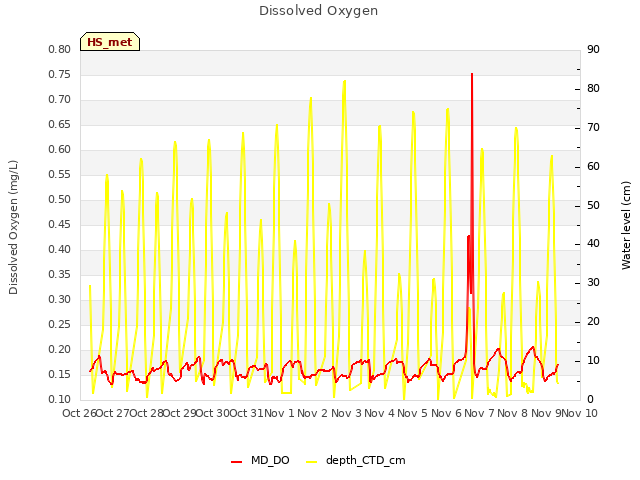This screenshot has height=480, width=640.
Task: Click the Oct 29 date tick label
Action: (180, 413)
